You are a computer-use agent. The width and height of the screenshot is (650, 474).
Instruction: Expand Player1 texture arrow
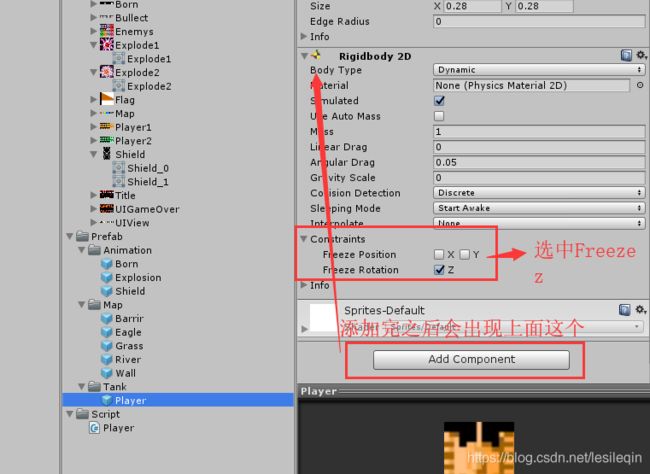94,127
